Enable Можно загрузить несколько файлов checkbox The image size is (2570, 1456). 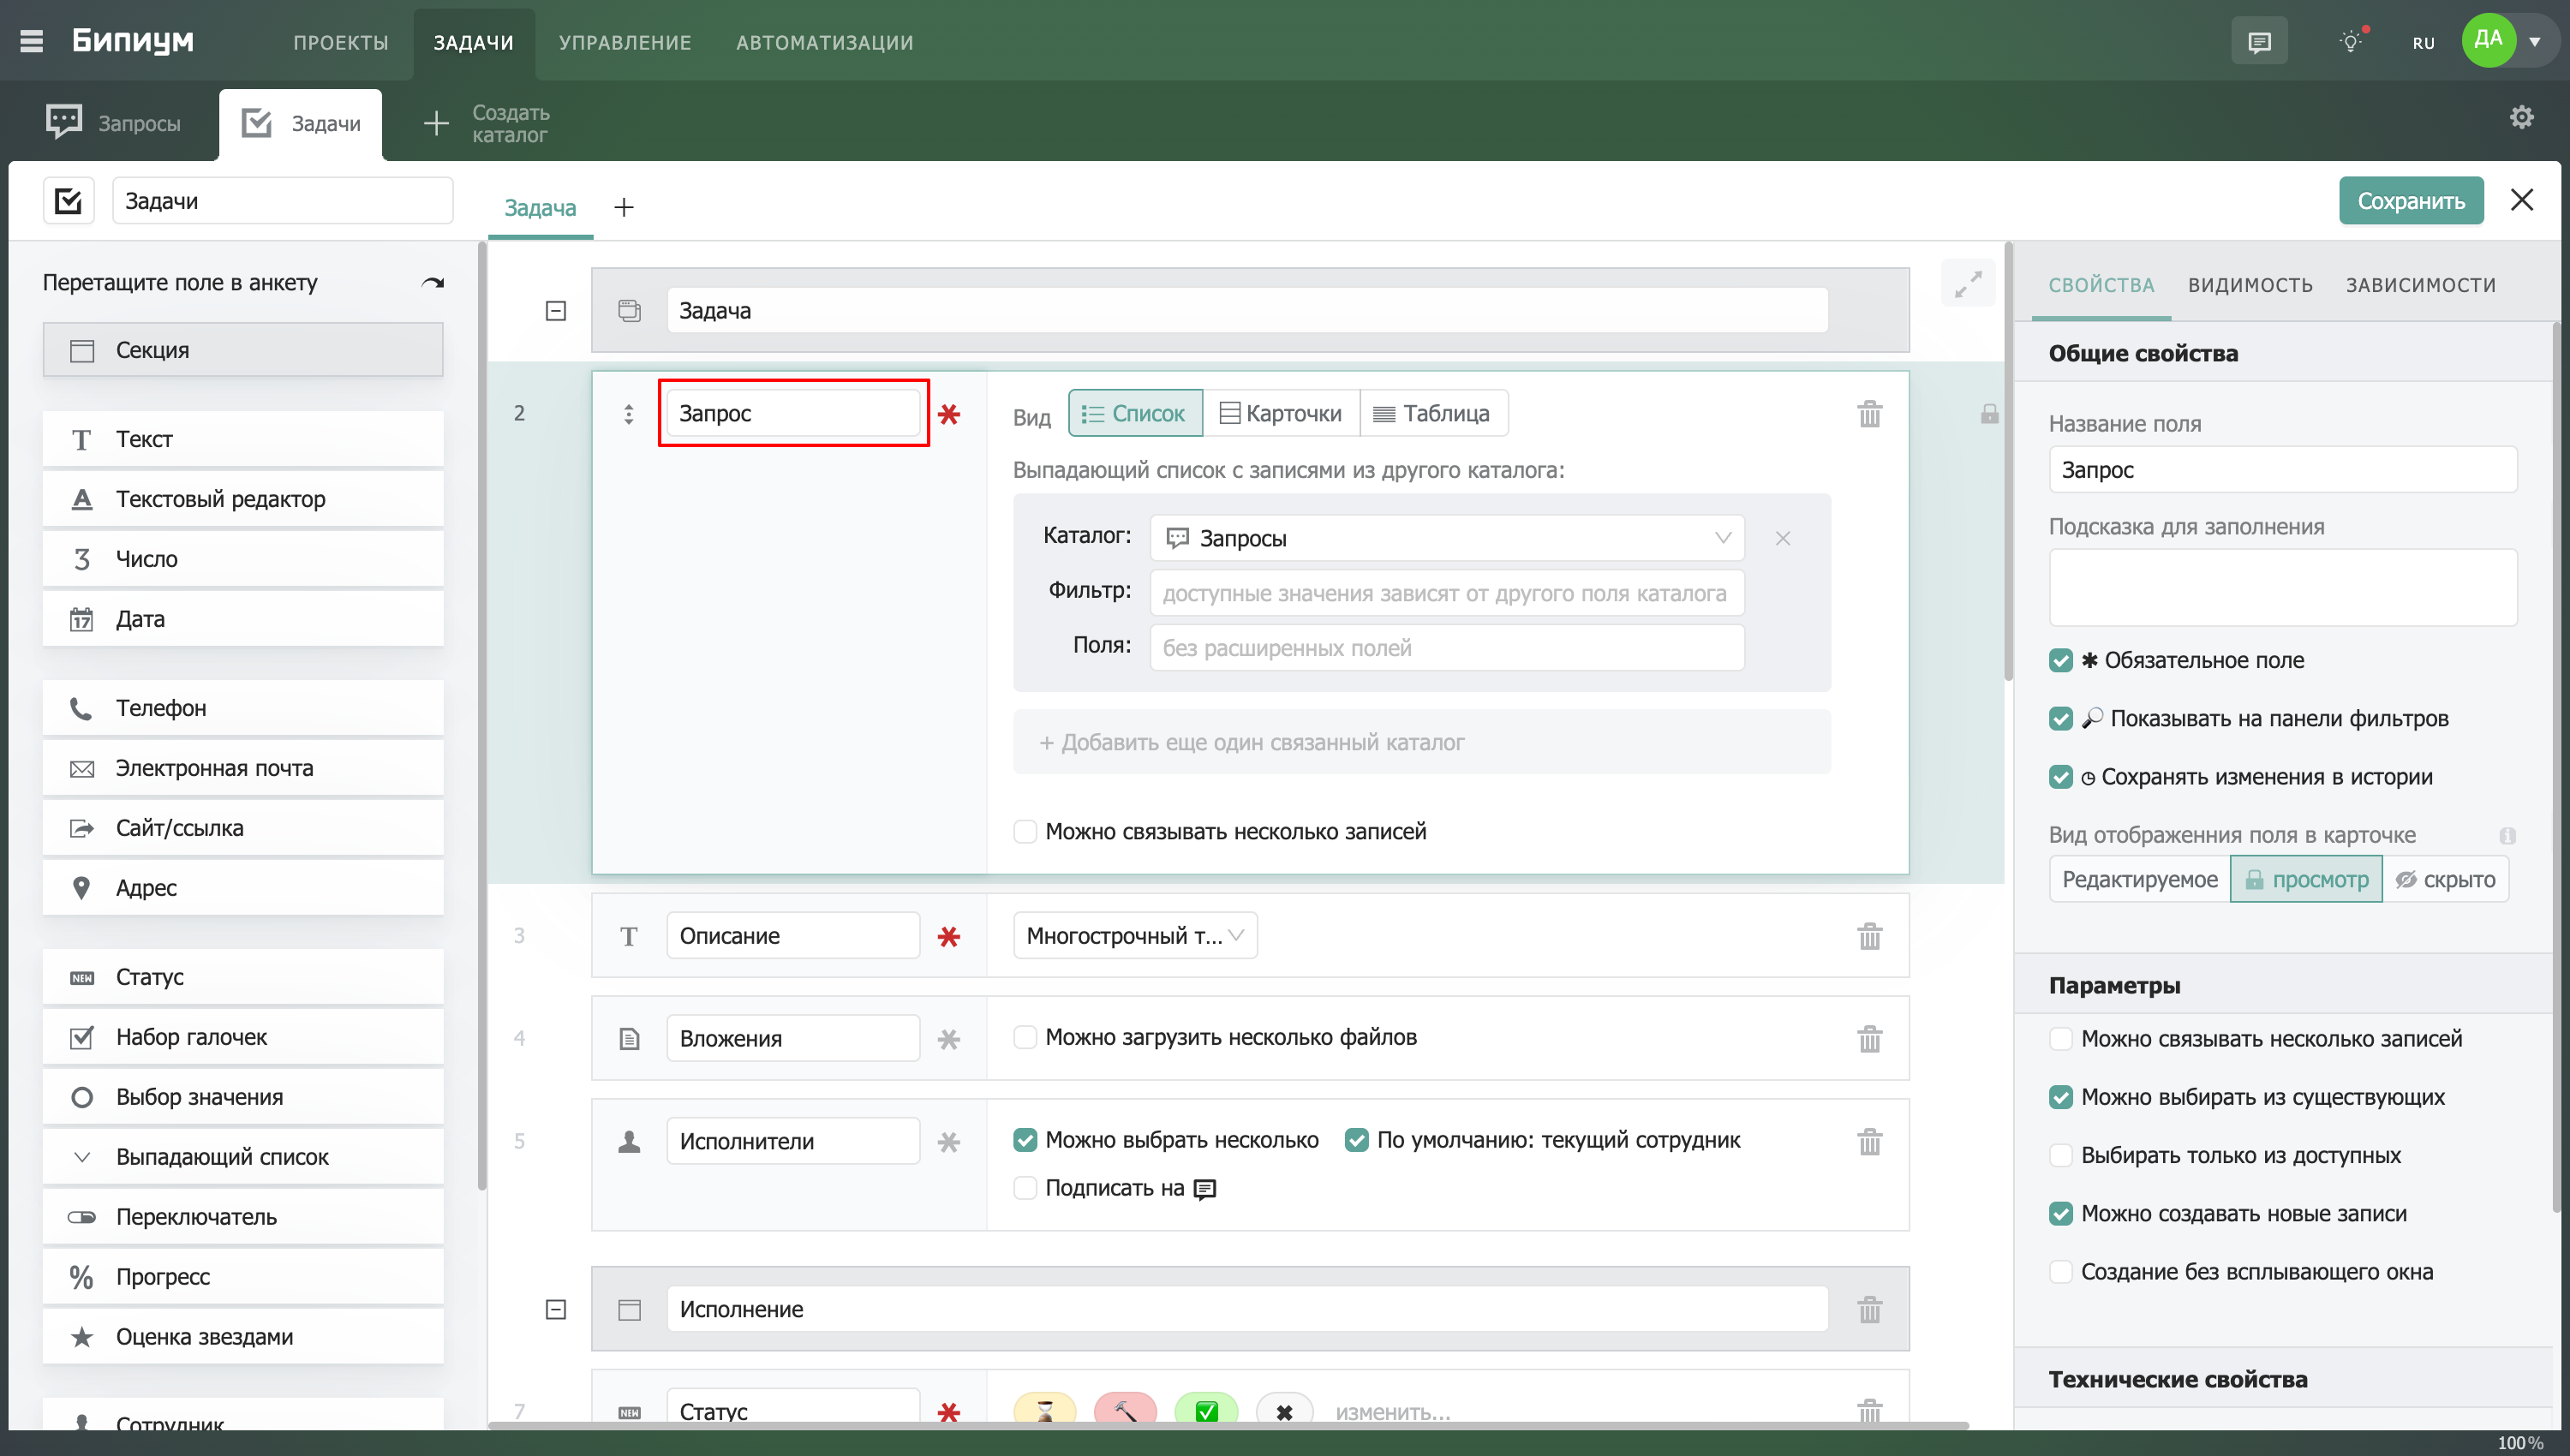point(1025,1037)
